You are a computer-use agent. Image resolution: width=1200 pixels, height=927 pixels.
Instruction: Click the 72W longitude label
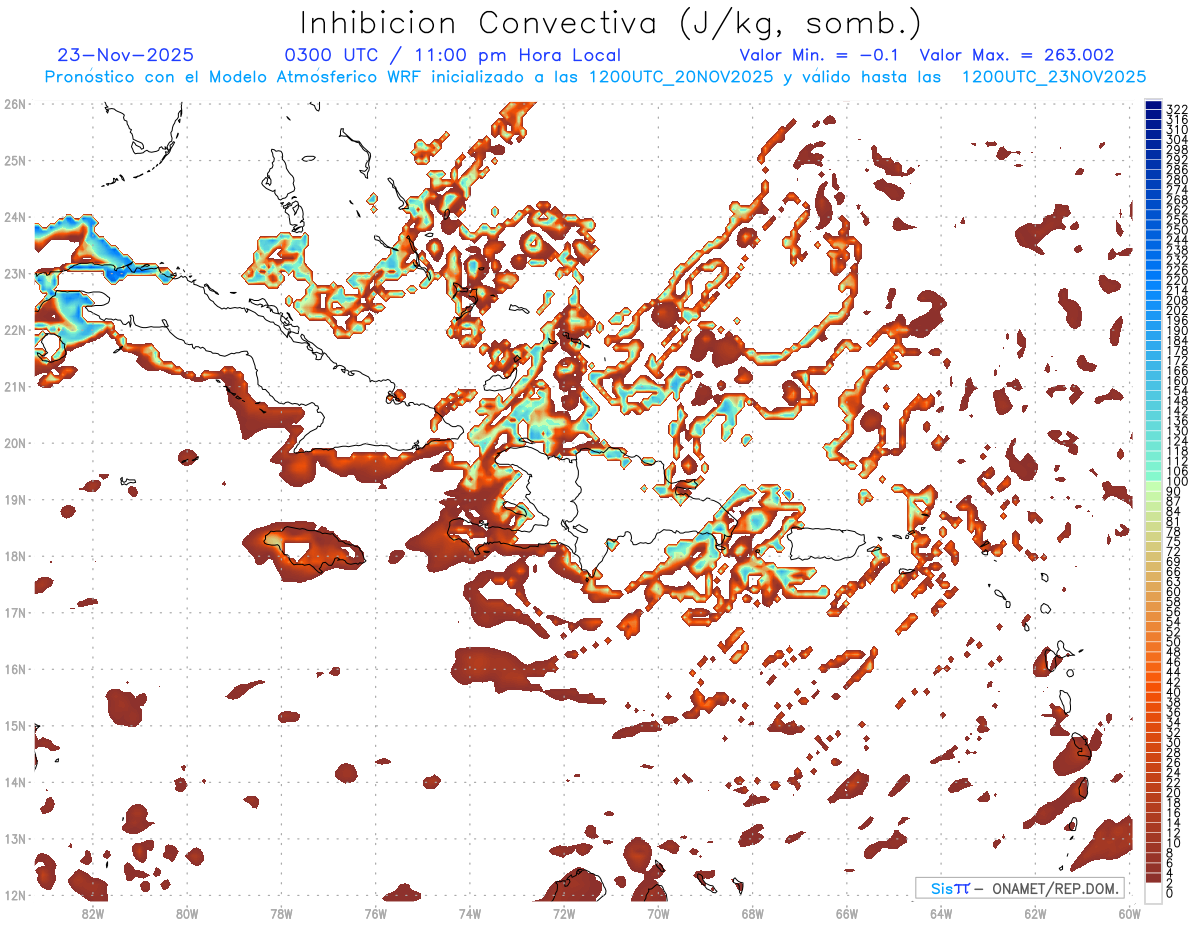click(564, 913)
